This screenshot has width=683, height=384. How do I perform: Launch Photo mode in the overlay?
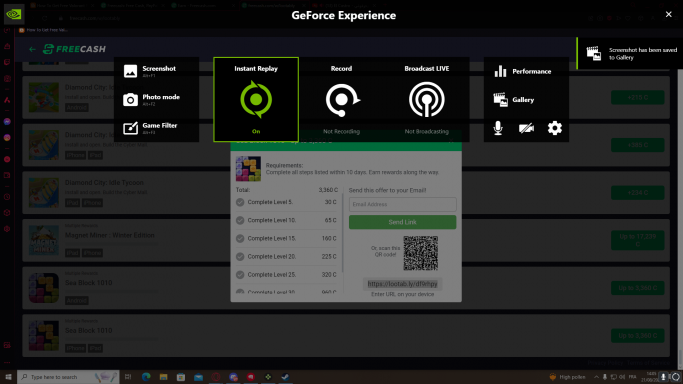(152, 99)
